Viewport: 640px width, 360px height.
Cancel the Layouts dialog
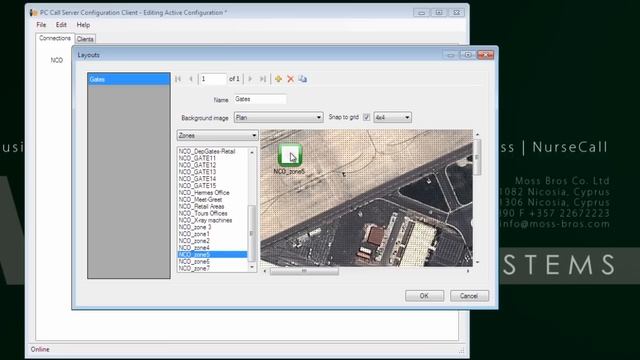pyautogui.click(x=469, y=296)
